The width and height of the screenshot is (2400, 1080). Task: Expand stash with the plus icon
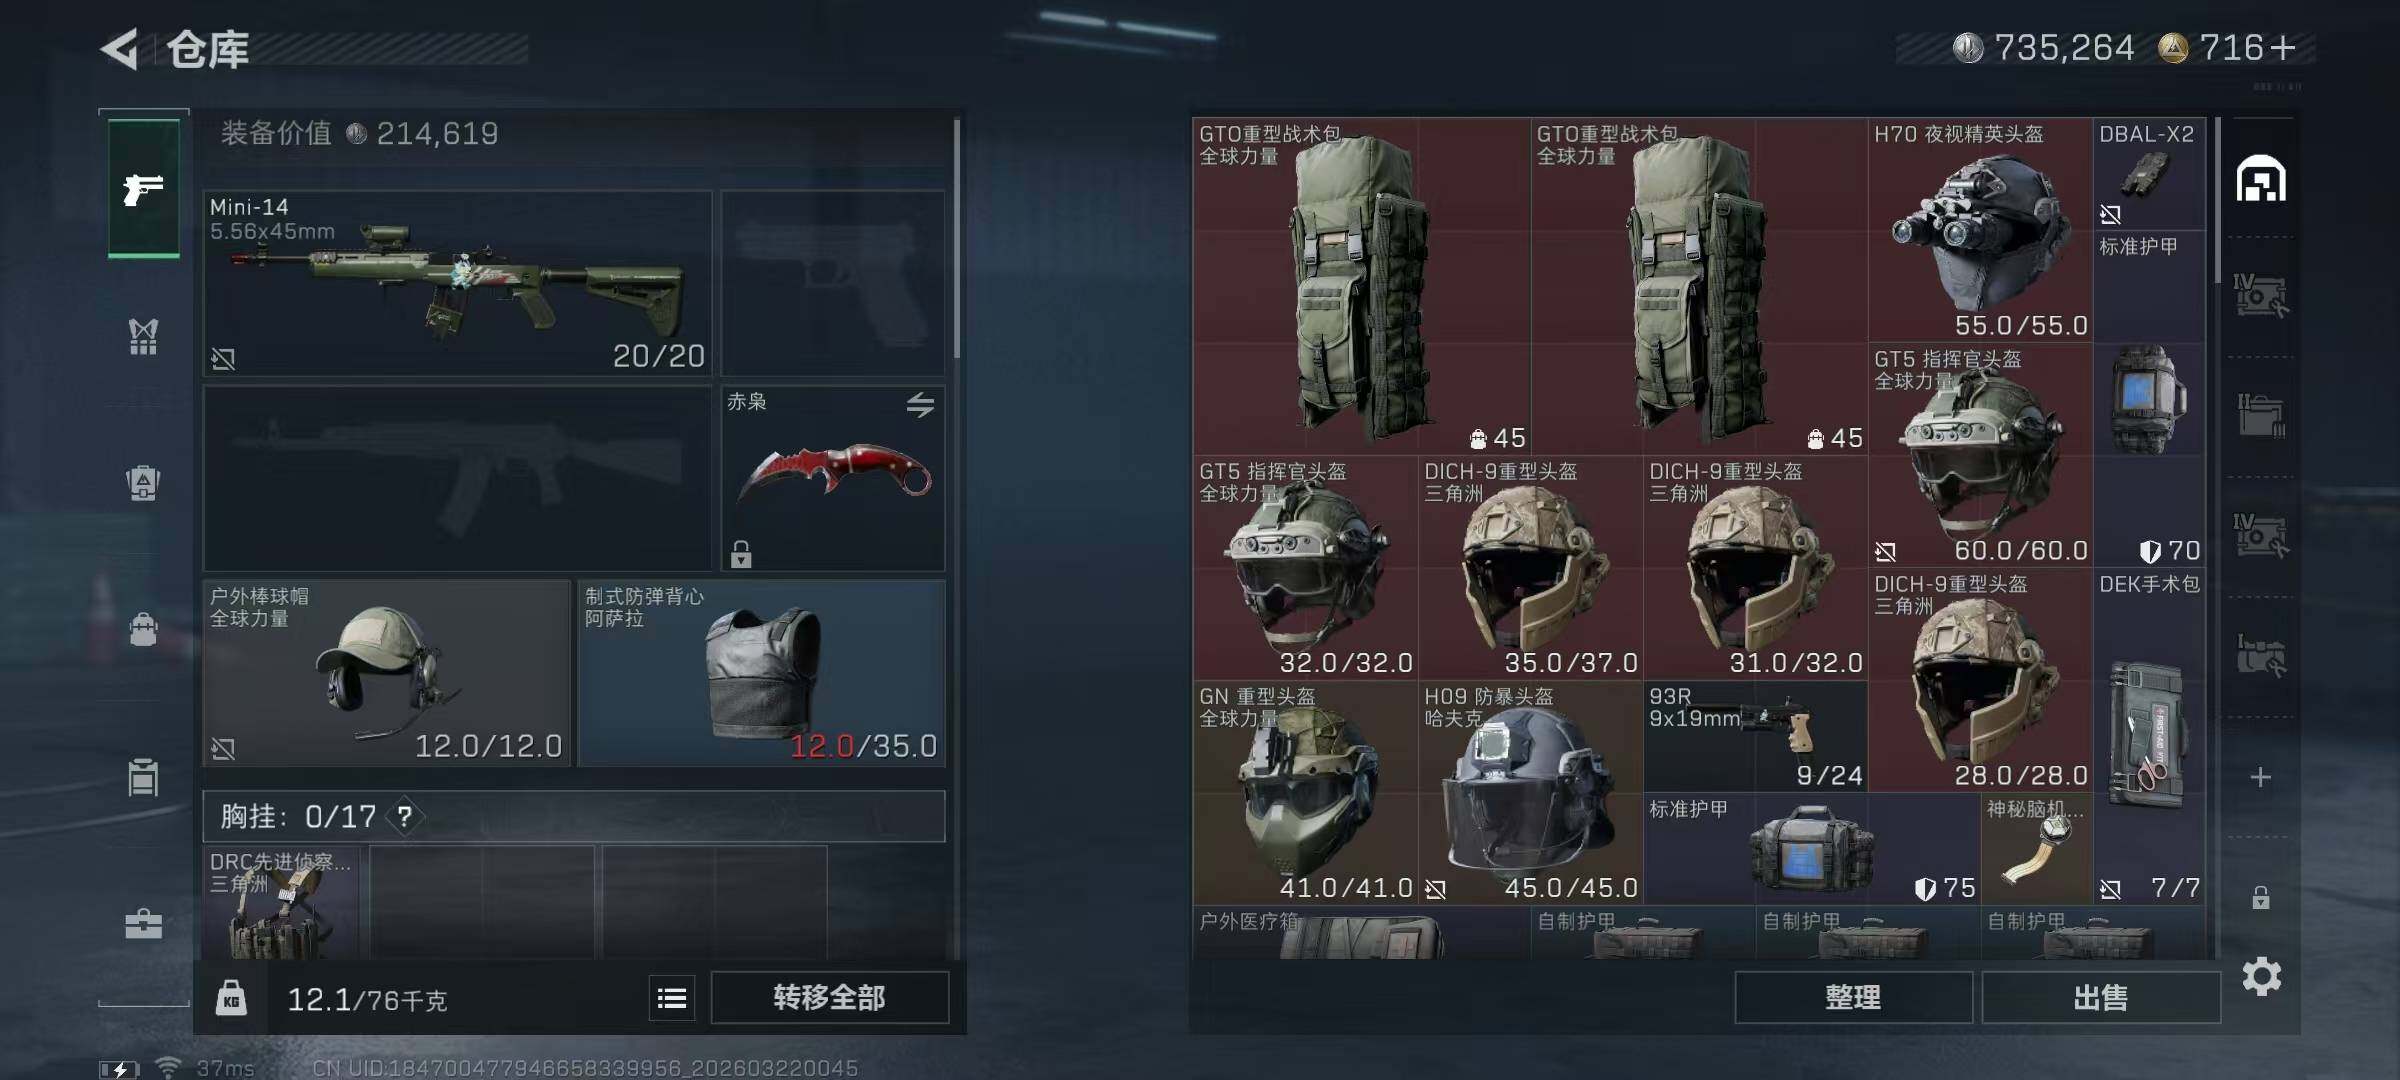2261,777
